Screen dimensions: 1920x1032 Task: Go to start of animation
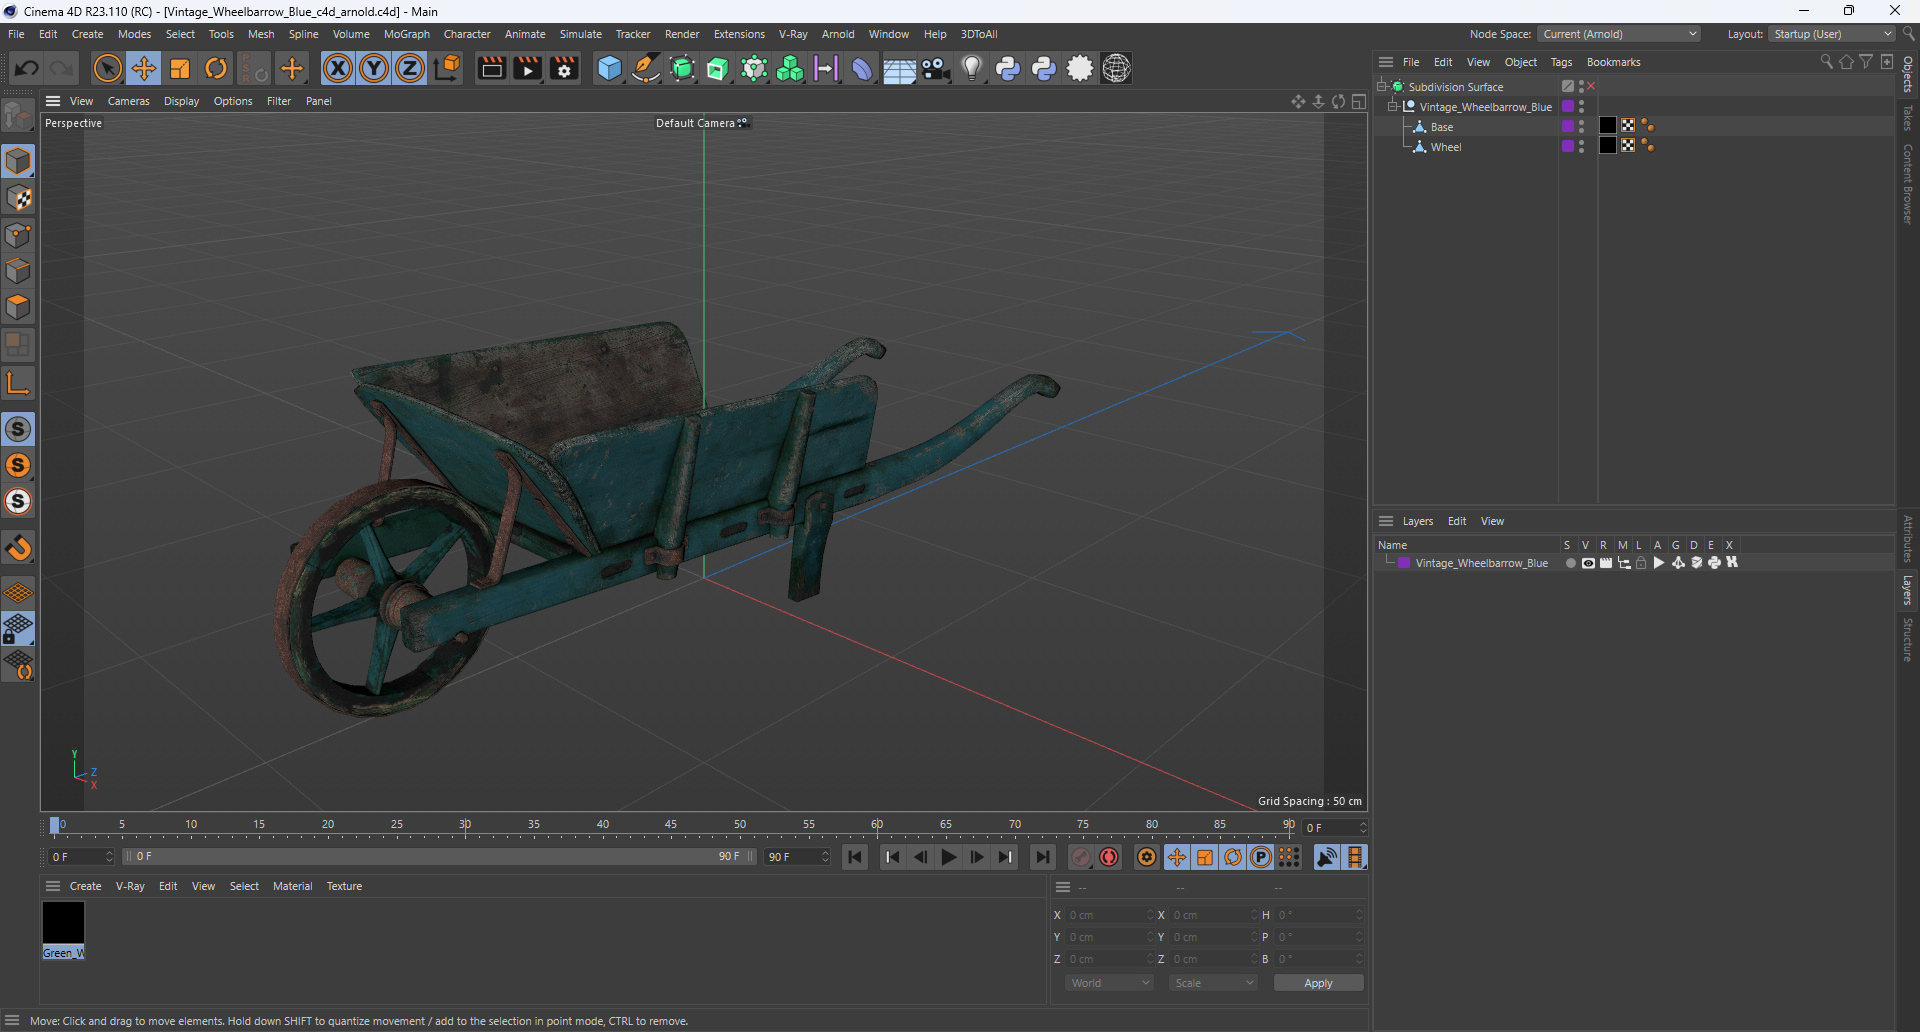(x=855, y=857)
